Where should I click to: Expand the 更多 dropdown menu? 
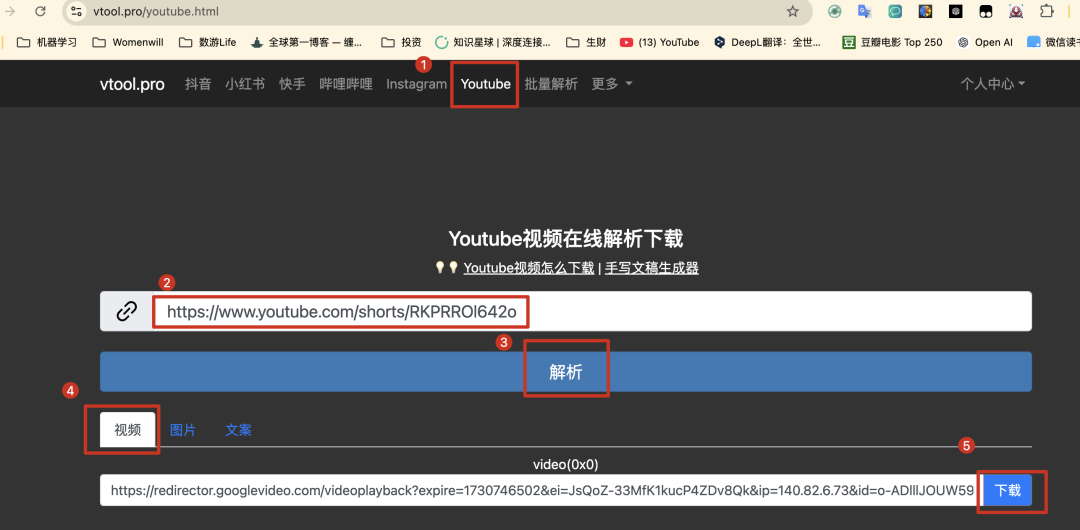(612, 84)
